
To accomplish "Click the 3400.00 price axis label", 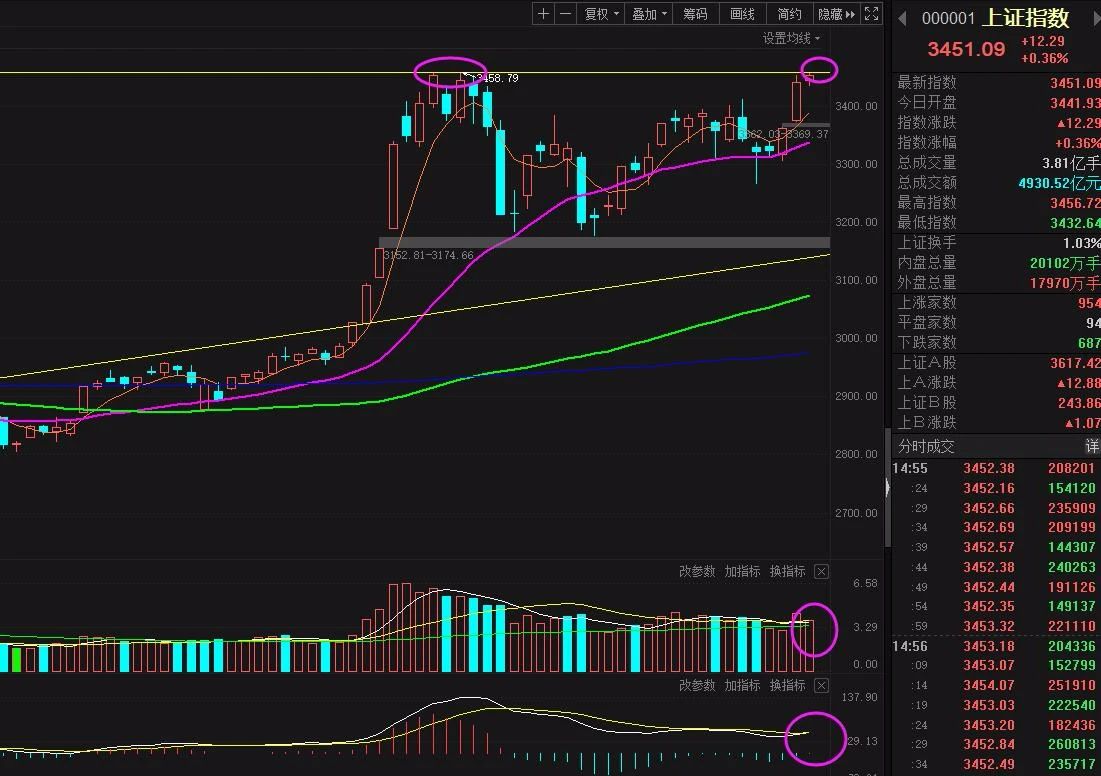I will tap(856, 106).
